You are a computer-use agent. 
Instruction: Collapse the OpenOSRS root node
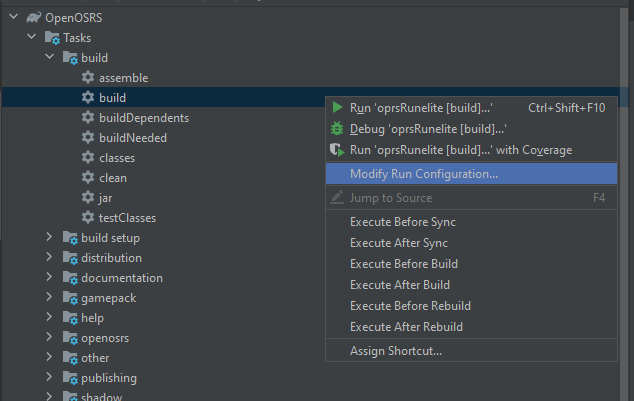click(x=14, y=17)
